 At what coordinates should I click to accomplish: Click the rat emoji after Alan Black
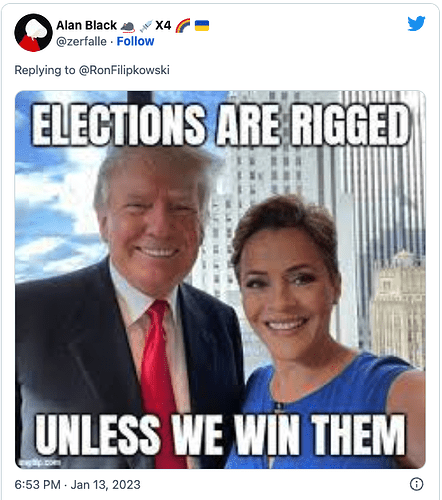[128, 26]
